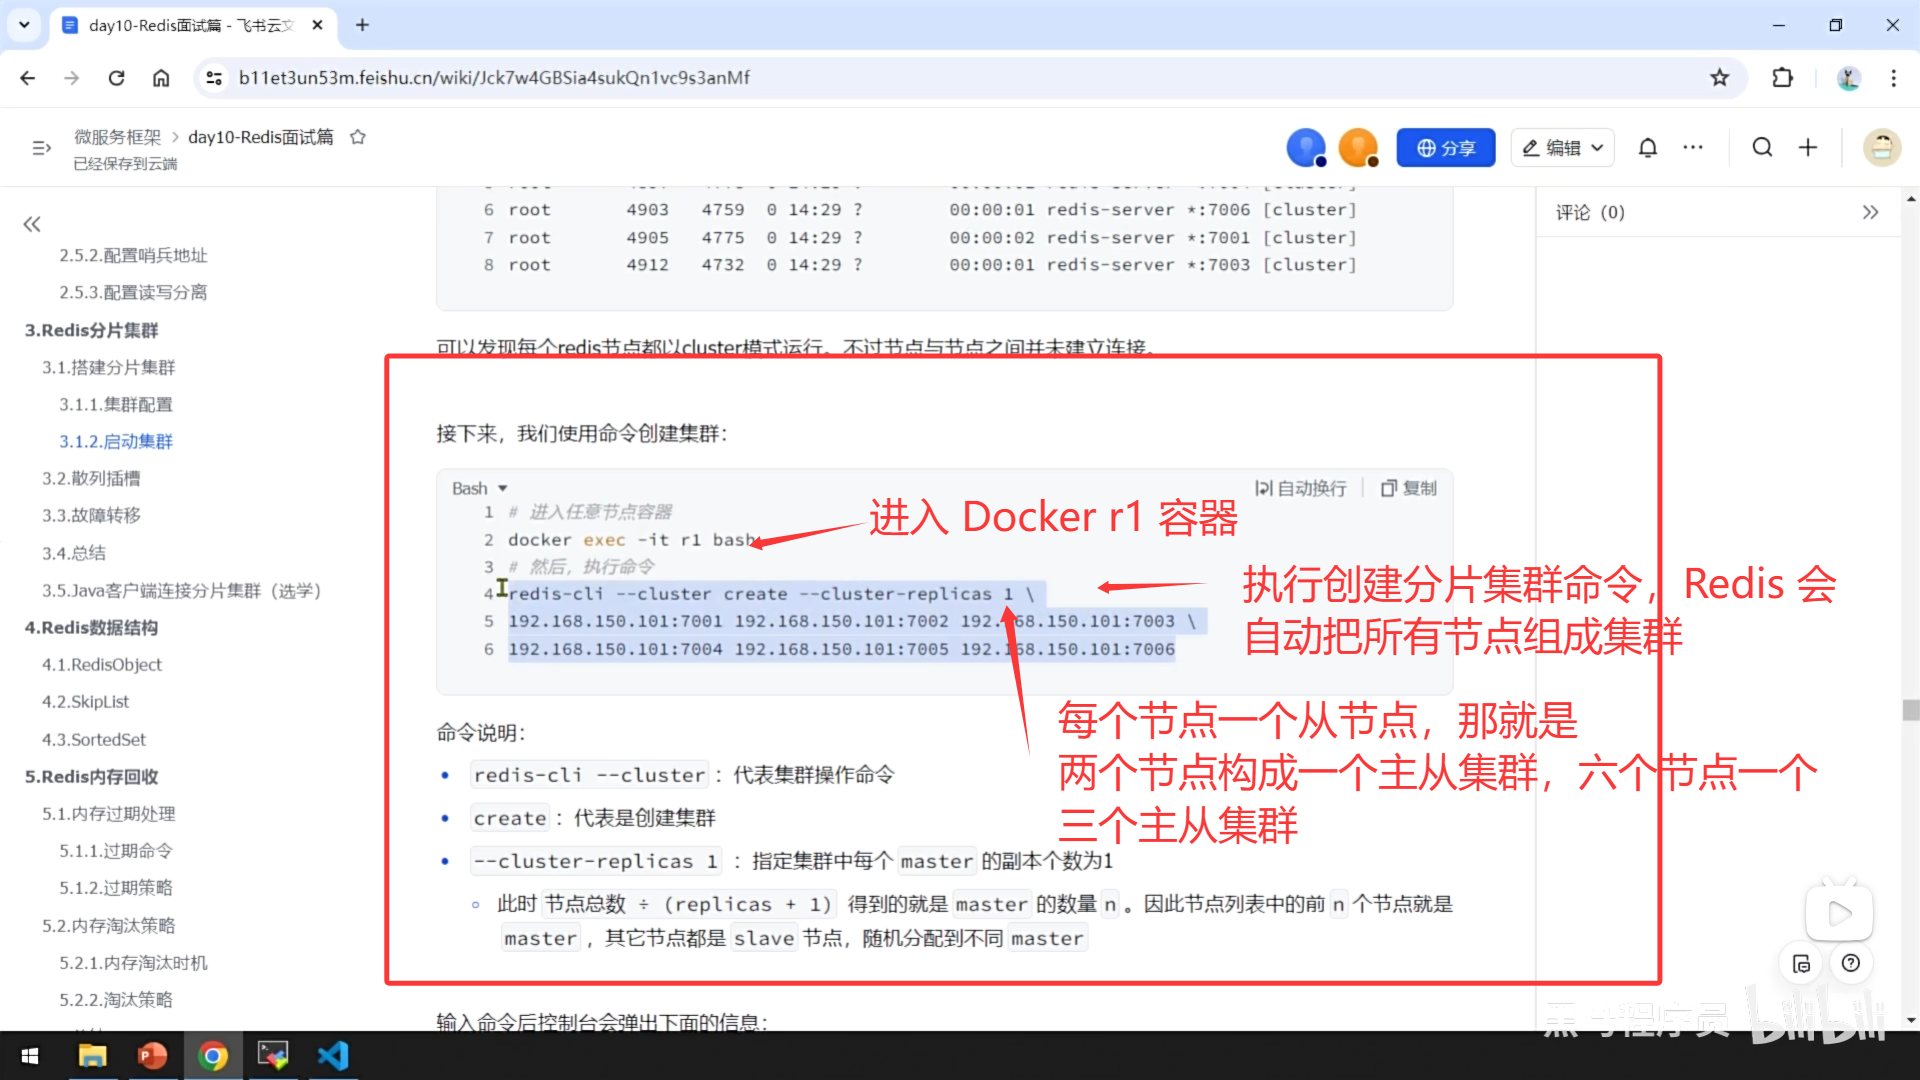The width and height of the screenshot is (1920, 1080).
Task: Toggle the sidebar menu icon
Action: (41, 148)
